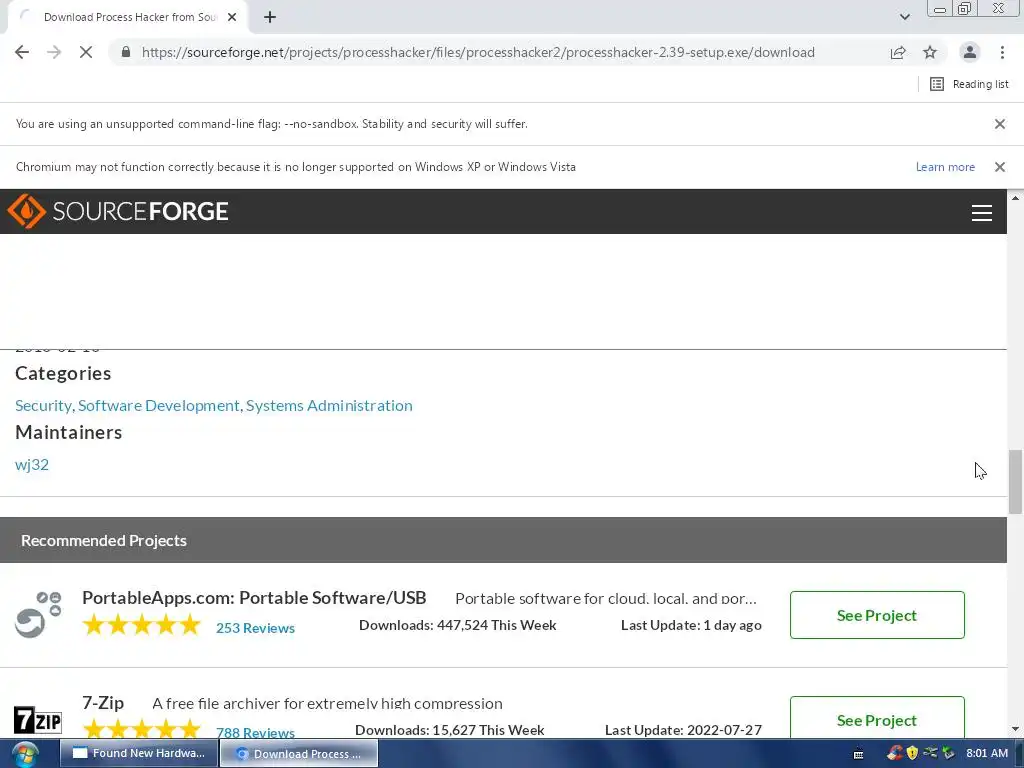
Task: Click Last Update: 1 day ago text
Action: pyautogui.click(x=691, y=625)
